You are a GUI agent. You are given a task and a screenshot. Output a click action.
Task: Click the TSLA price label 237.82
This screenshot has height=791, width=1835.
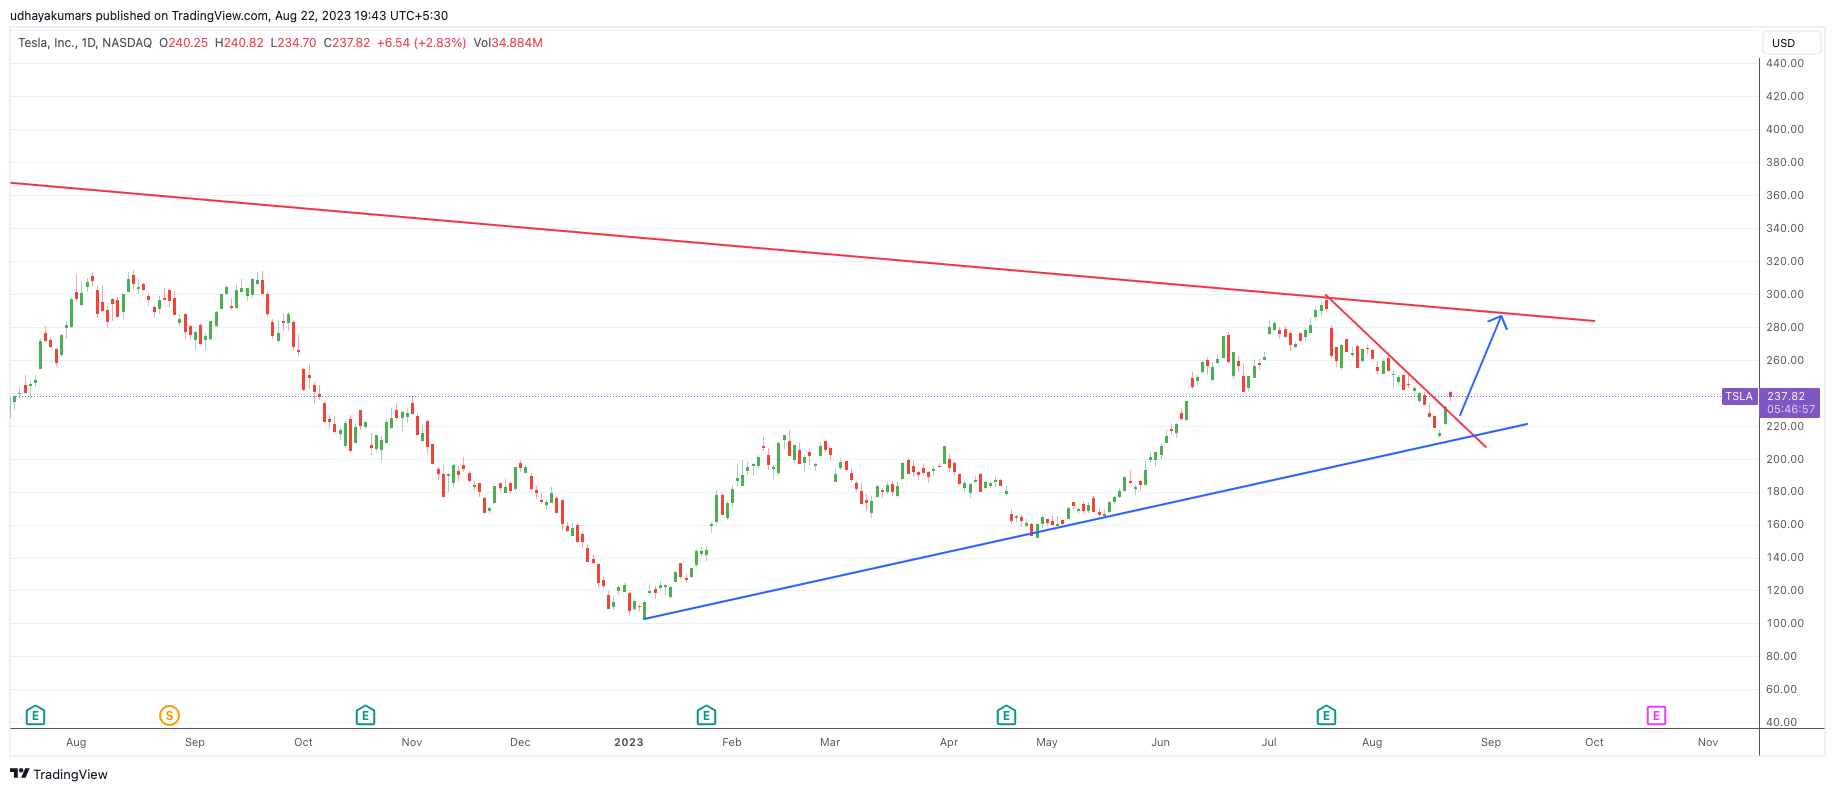pos(1786,396)
